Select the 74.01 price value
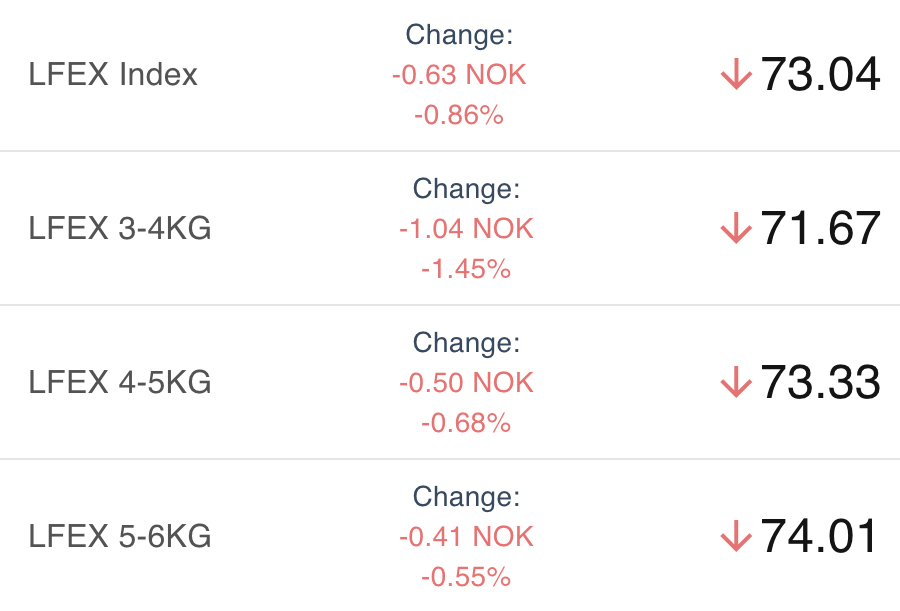This screenshot has width=900, height=611. coord(820,537)
